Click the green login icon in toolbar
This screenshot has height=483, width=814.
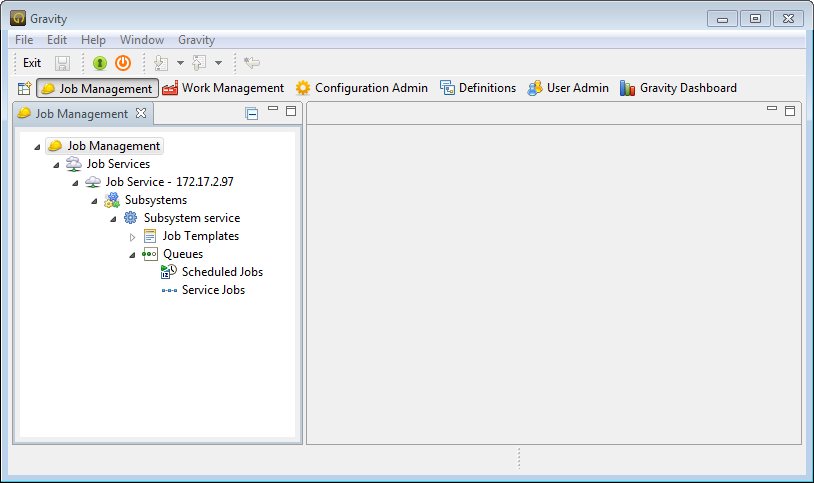pyautogui.click(x=100, y=63)
